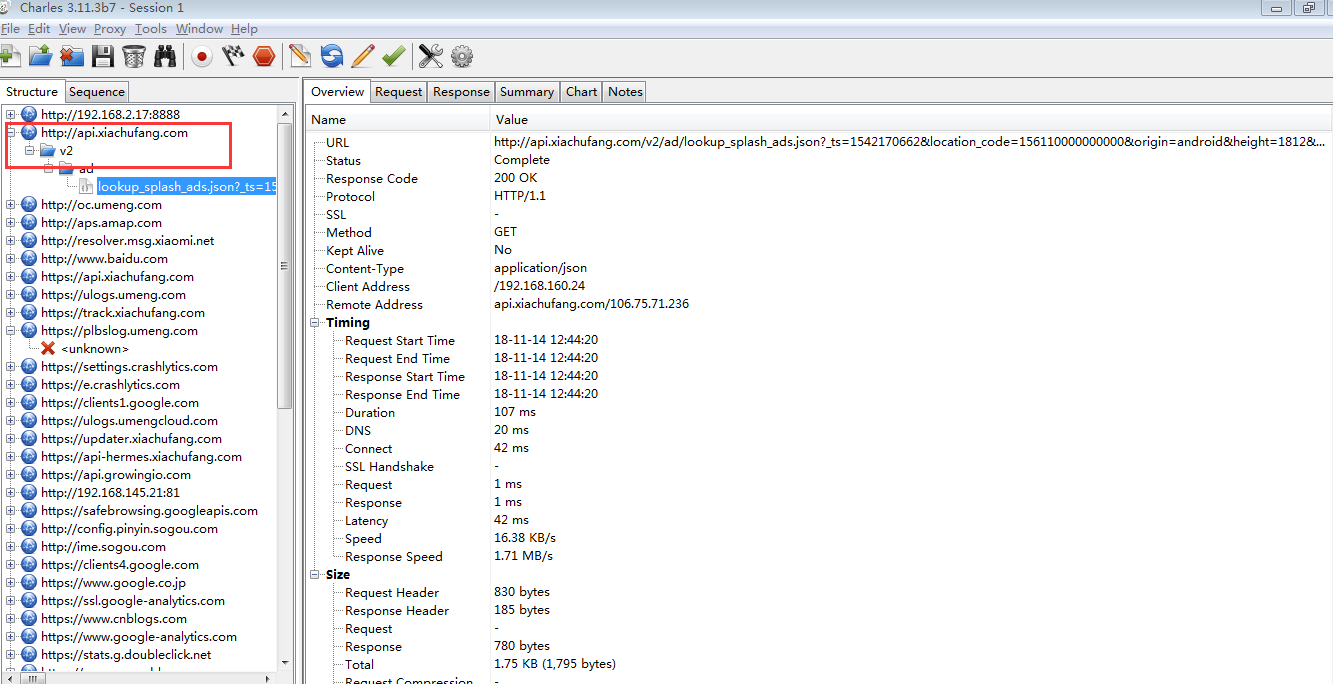The width and height of the screenshot is (1333, 684).
Task: Repeat the selected request with the blue arrows icon
Action: coord(332,56)
